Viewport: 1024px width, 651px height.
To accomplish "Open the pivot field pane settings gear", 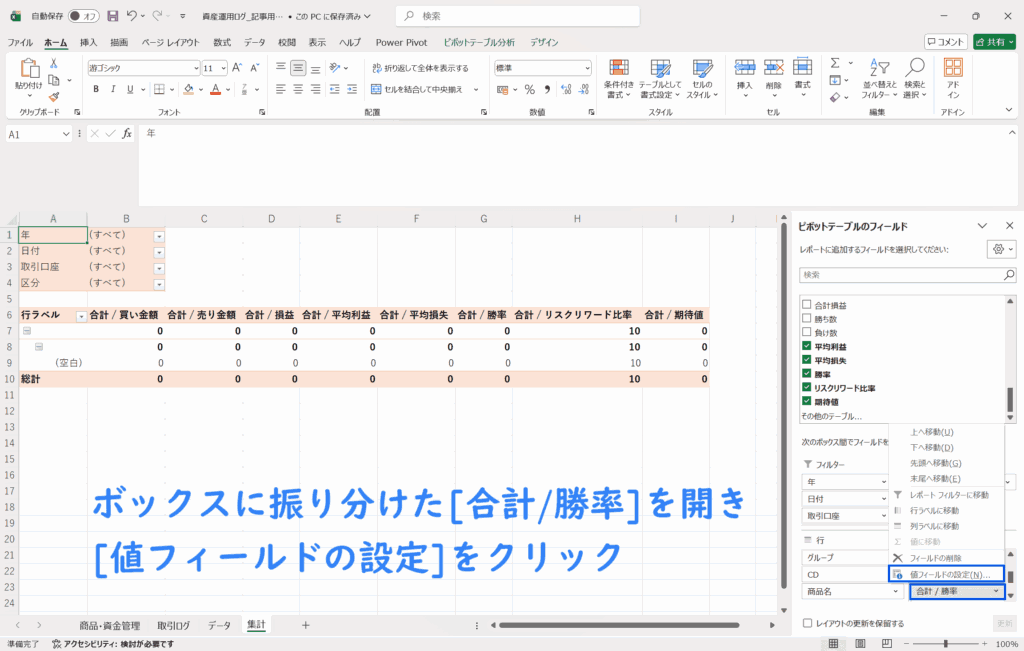I will (x=1000, y=249).
